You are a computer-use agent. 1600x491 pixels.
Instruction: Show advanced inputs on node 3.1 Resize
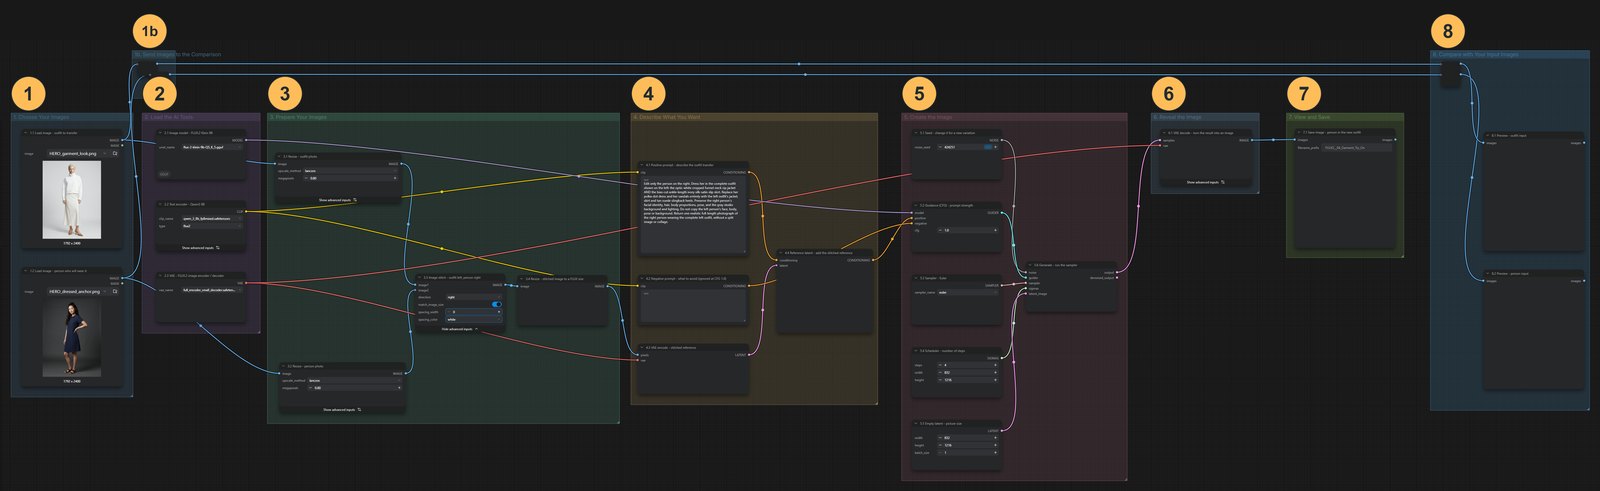[338, 200]
